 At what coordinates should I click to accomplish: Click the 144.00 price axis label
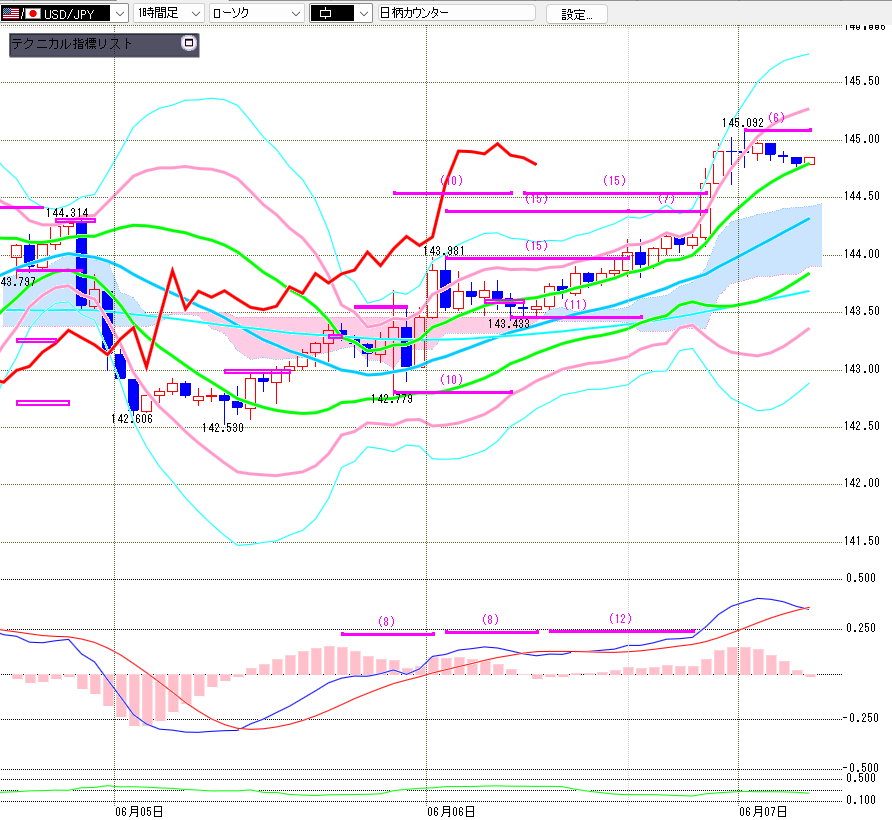pyautogui.click(x=862, y=254)
